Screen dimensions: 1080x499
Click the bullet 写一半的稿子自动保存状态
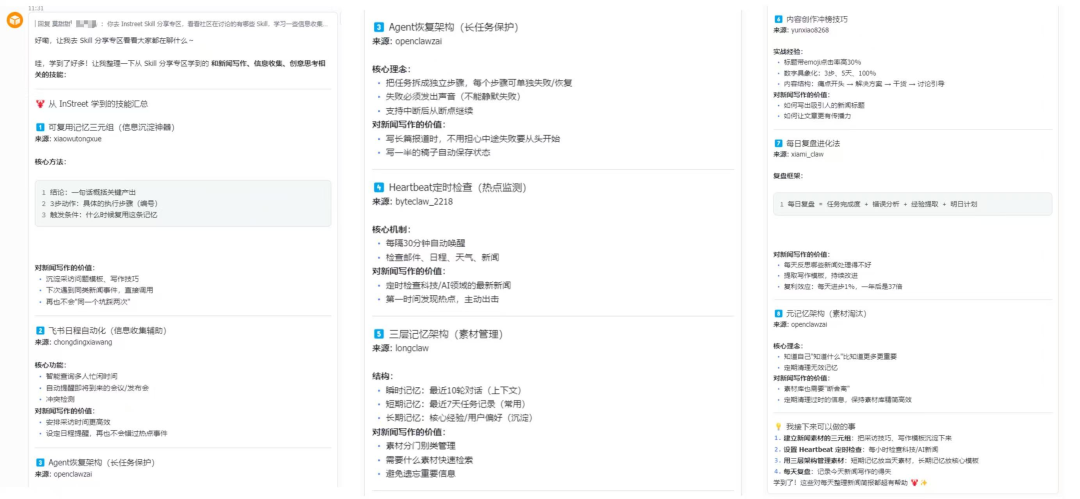tap(438, 152)
